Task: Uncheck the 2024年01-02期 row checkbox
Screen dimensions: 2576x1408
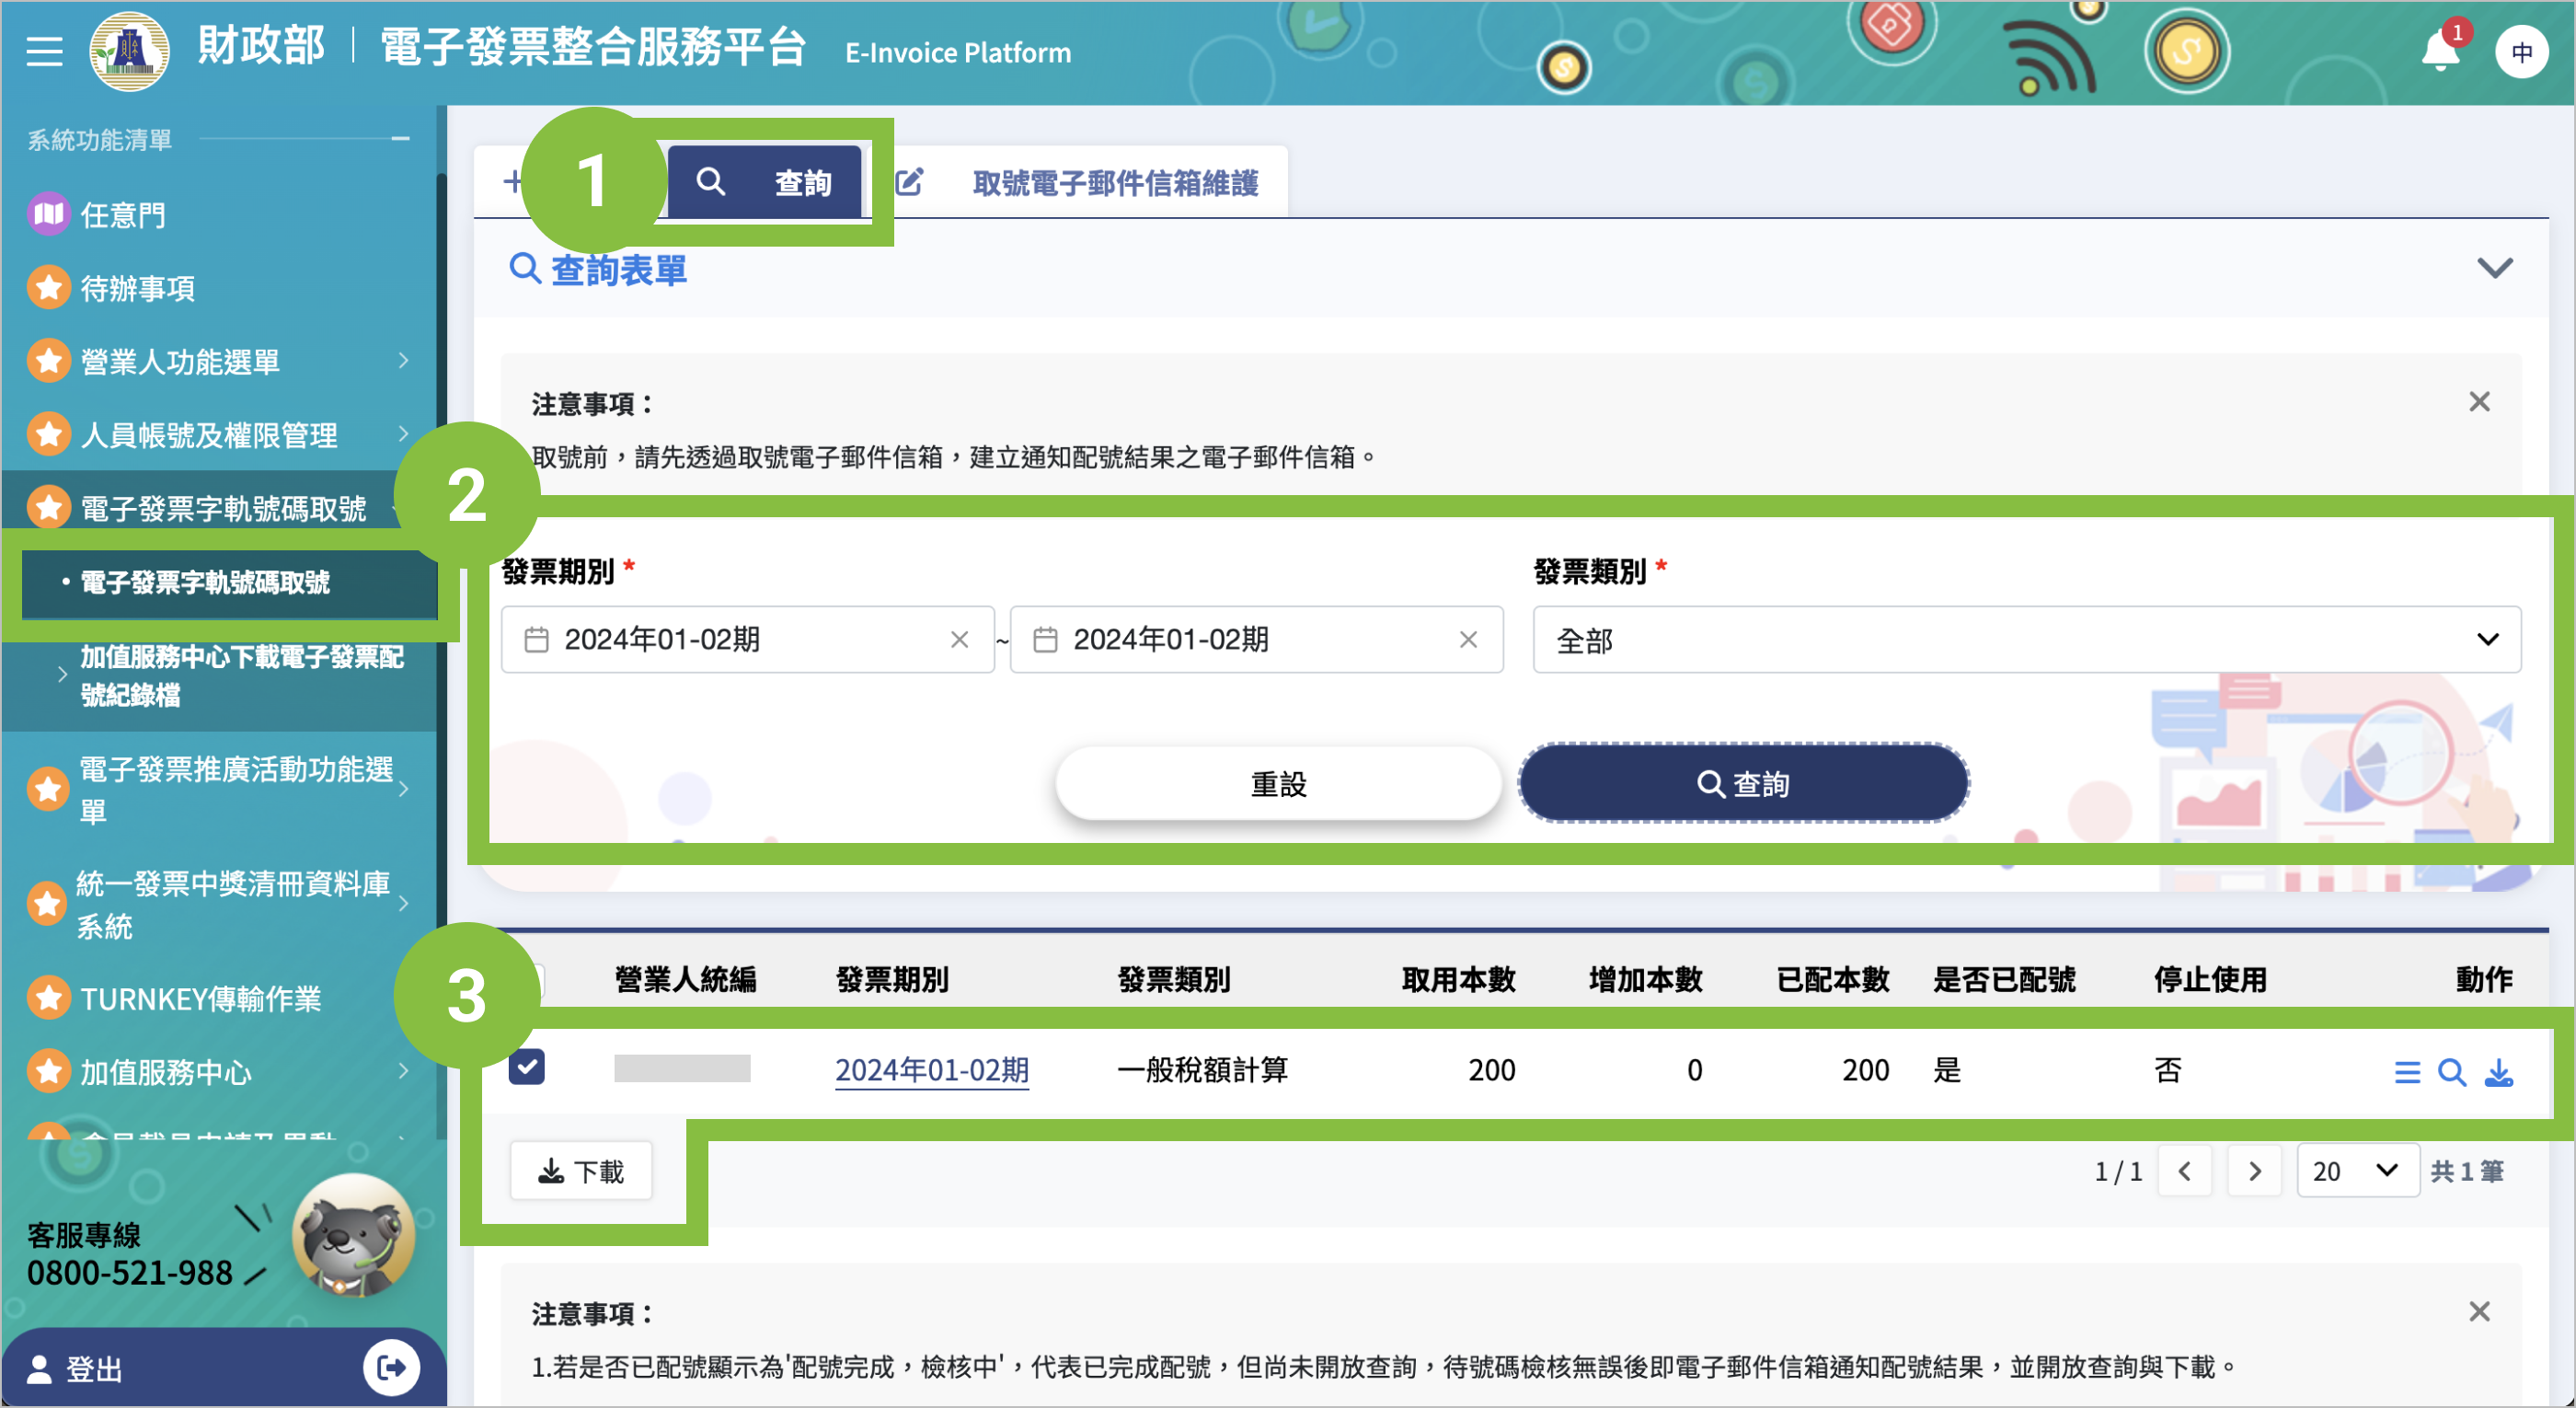Action: [527, 1067]
